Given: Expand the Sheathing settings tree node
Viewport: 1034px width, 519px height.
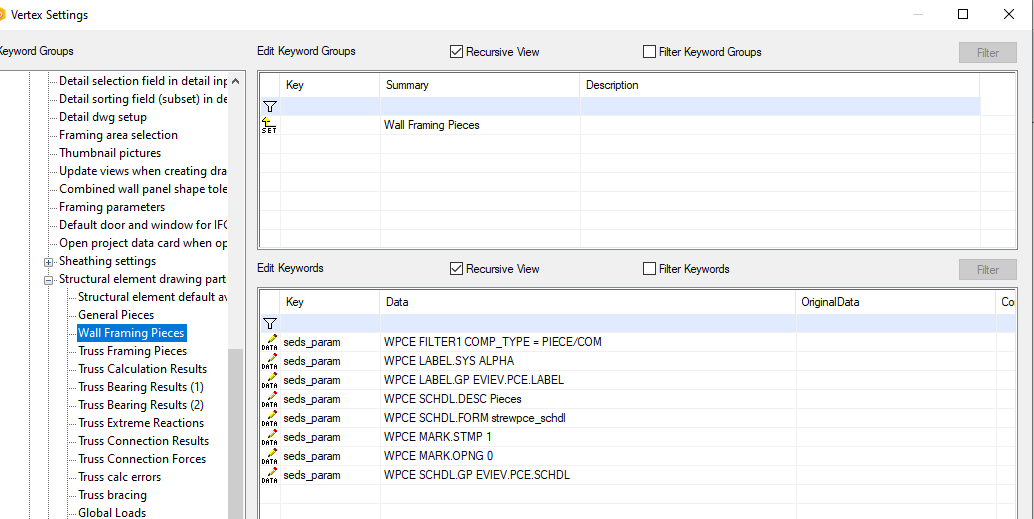Looking at the screenshot, I should point(48,262).
